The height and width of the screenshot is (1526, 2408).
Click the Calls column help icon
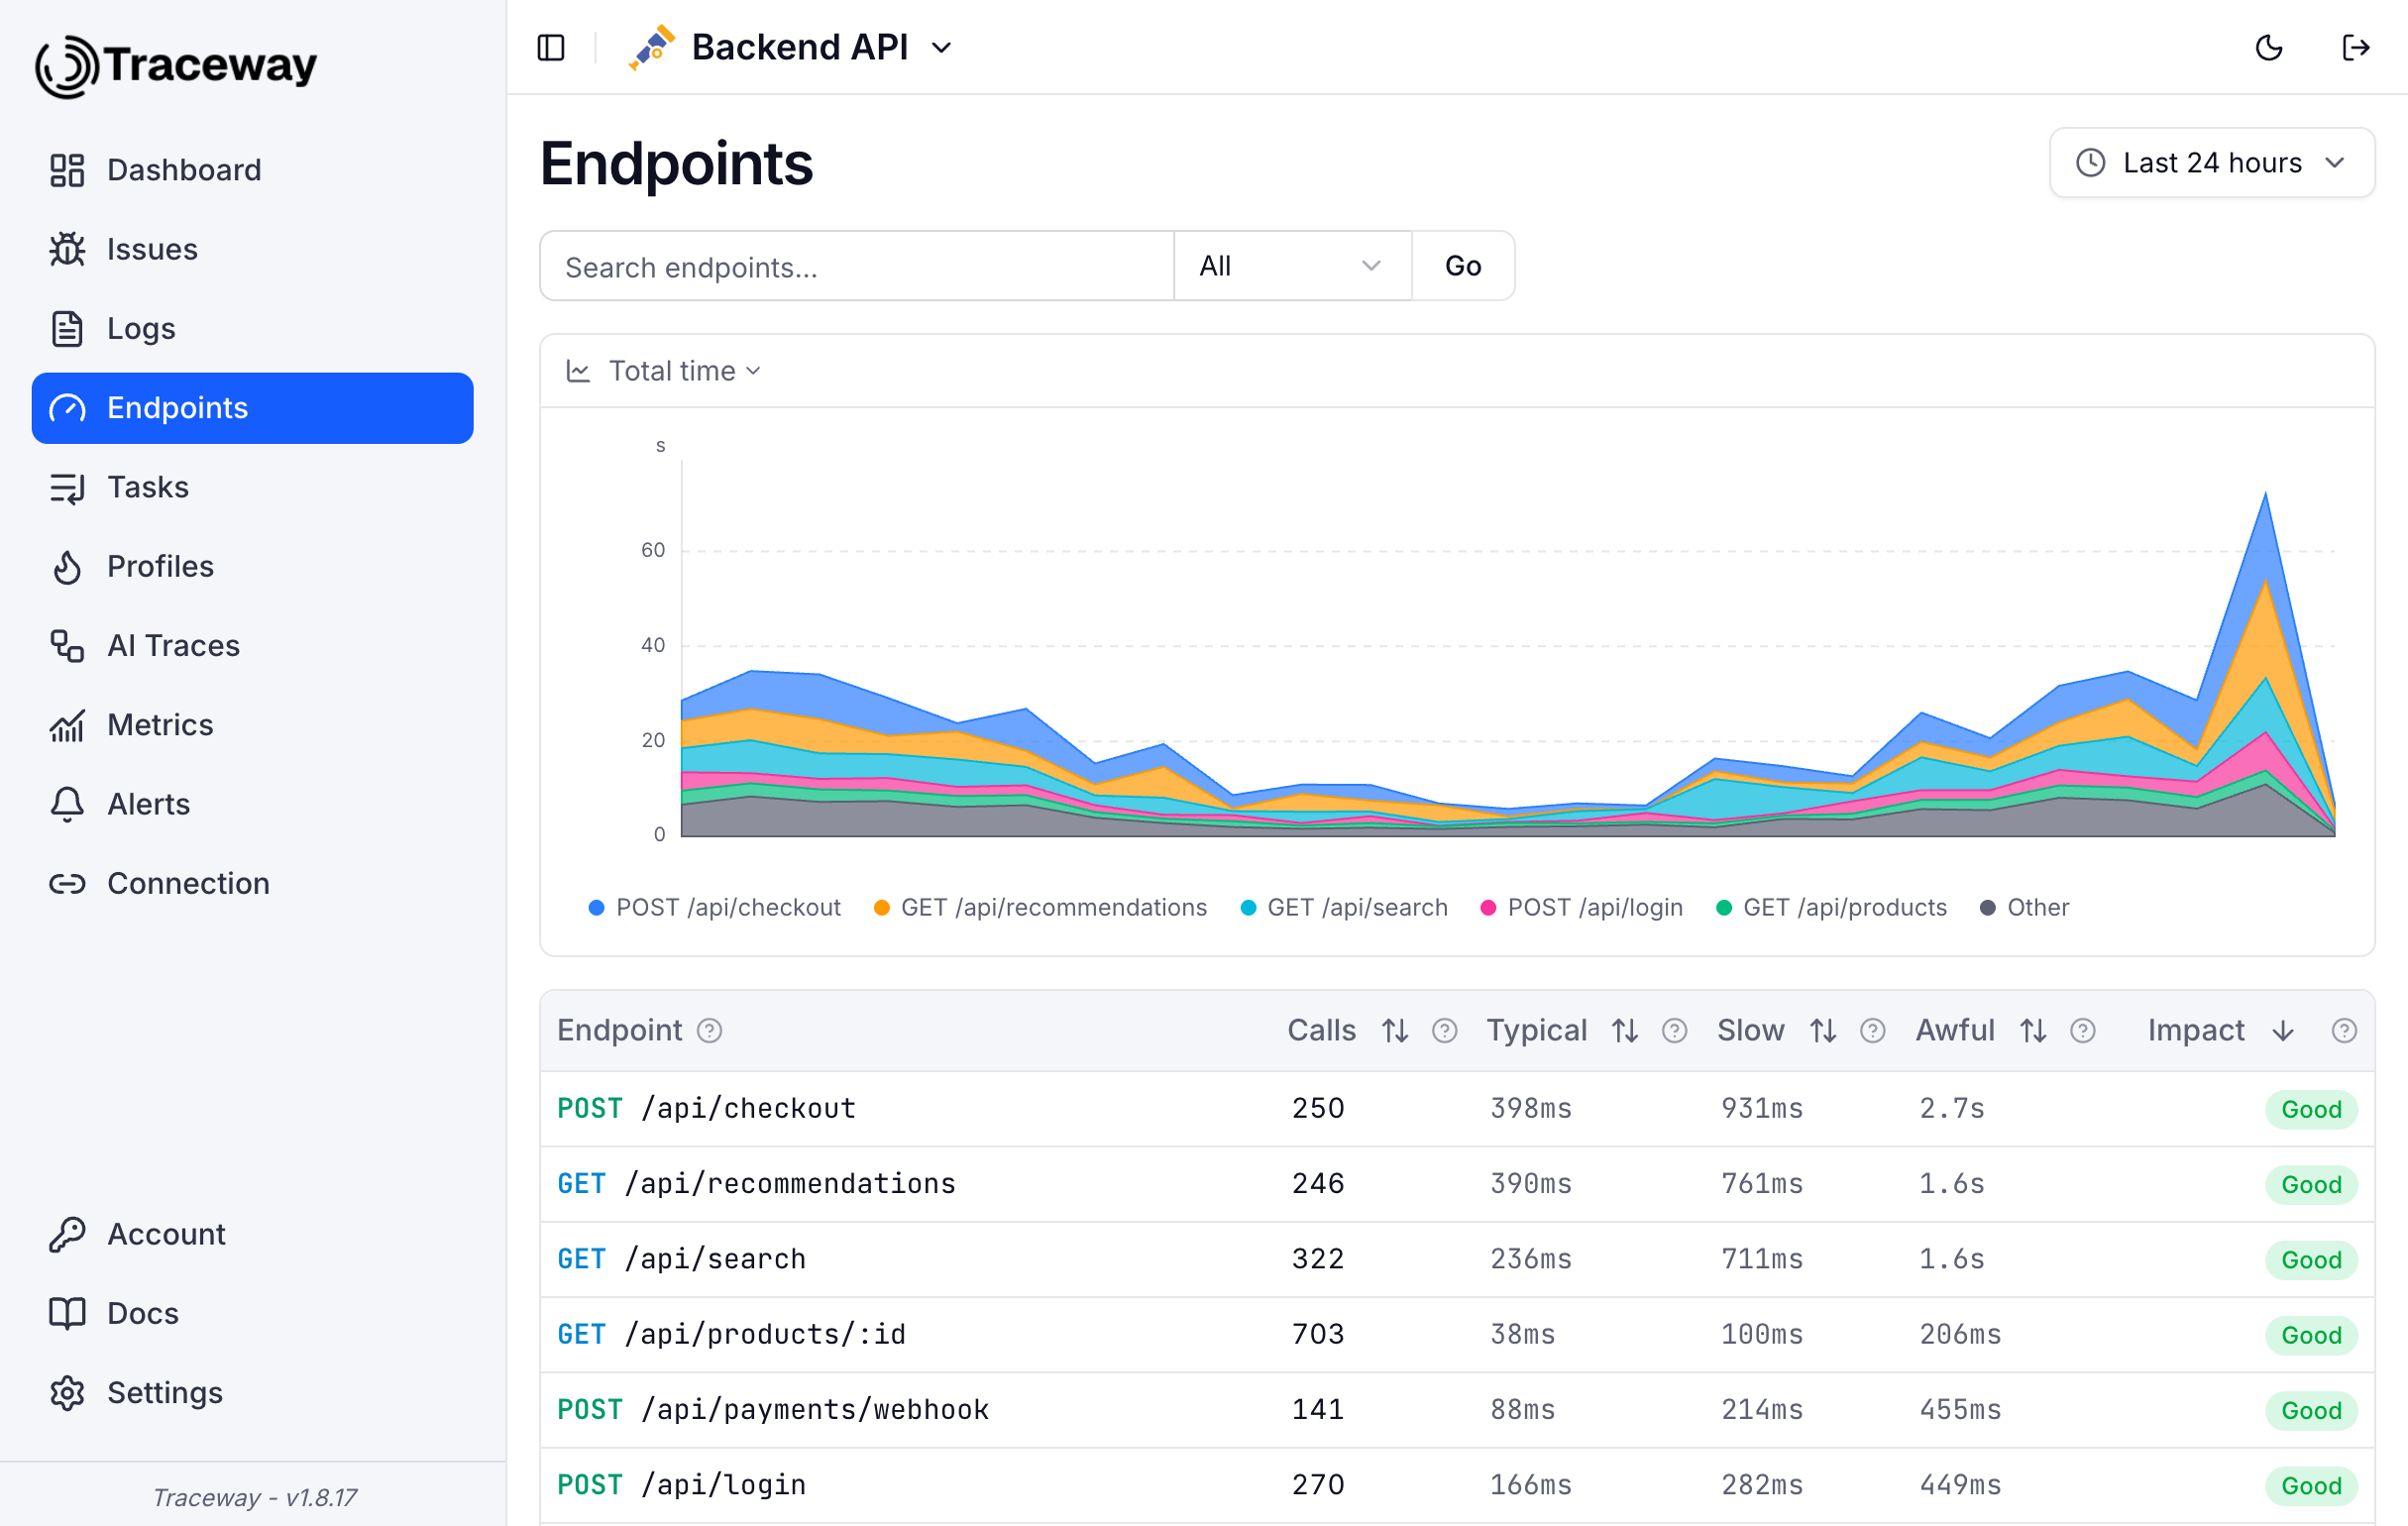pos(1444,1030)
